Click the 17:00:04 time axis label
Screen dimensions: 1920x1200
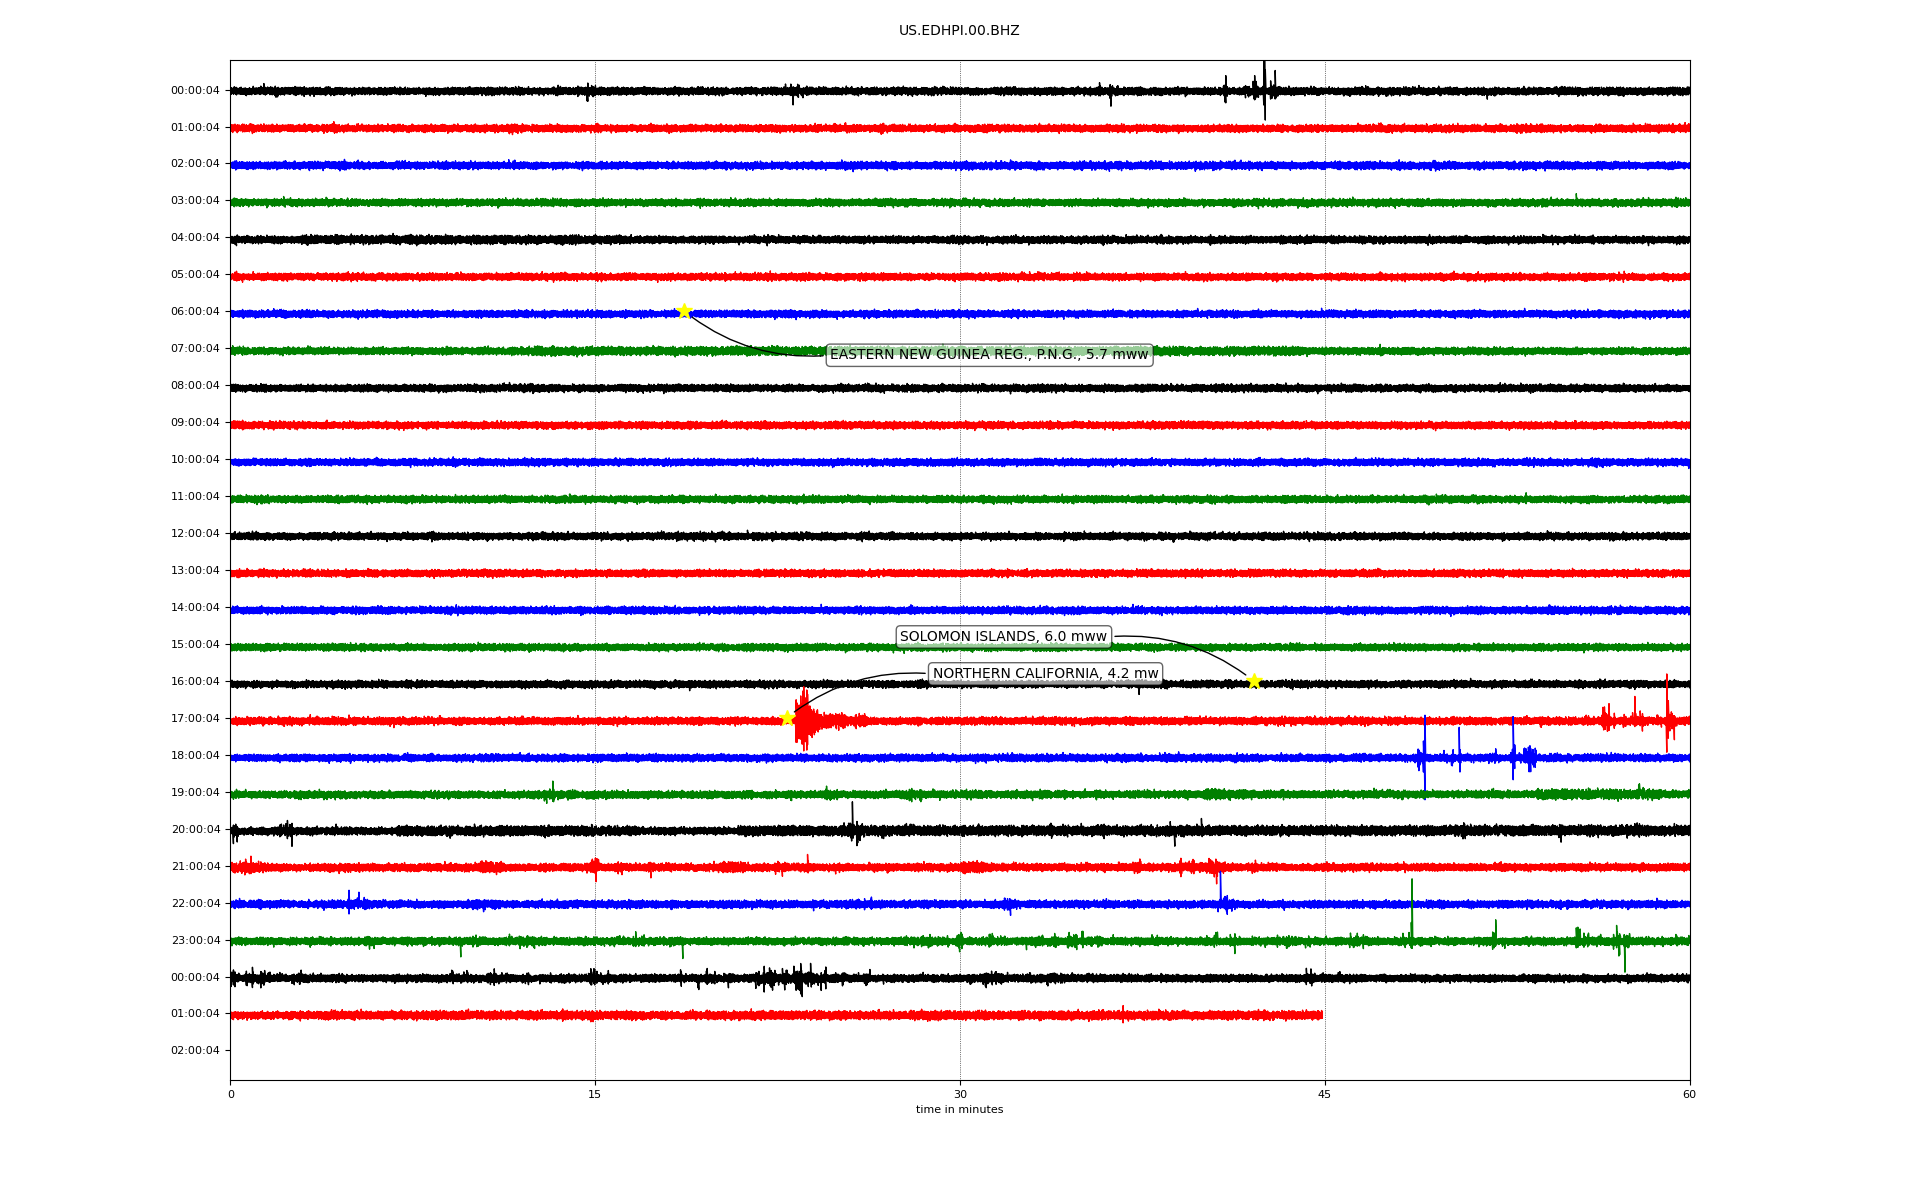tap(195, 719)
